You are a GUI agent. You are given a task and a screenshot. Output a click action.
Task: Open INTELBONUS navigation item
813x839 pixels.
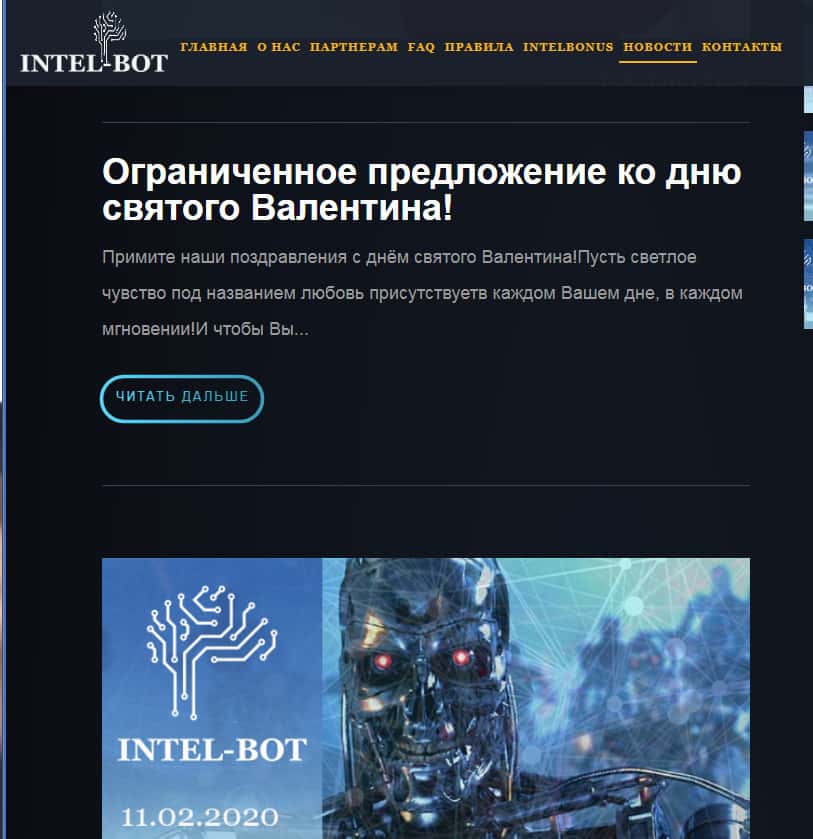[x=568, y=47]
